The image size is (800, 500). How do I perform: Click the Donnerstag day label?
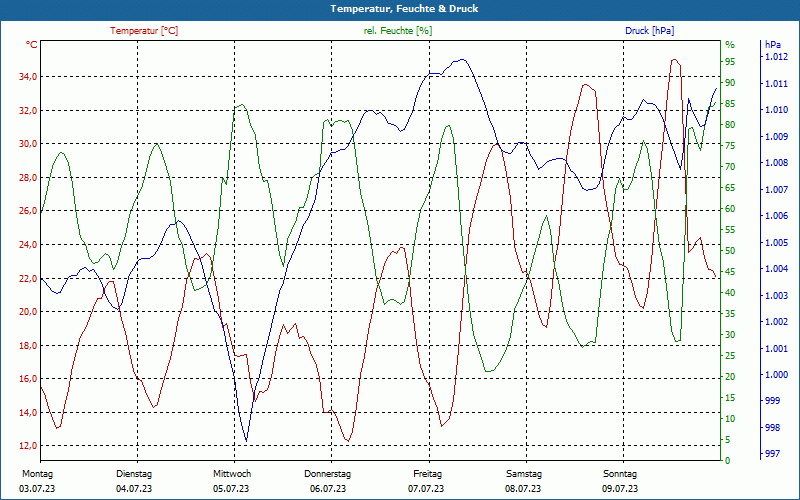[x=328, y=474]
